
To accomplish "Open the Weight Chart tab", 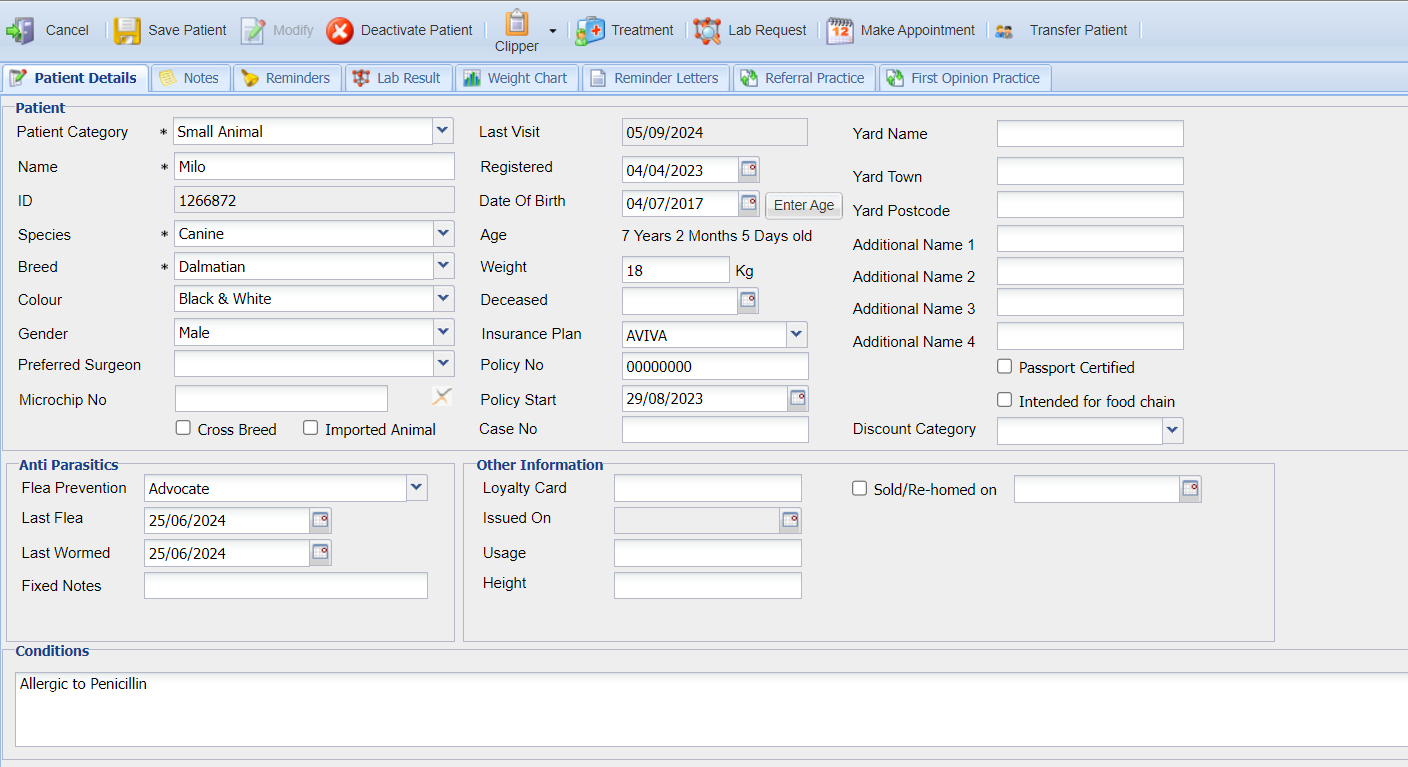I will [517, 78].
